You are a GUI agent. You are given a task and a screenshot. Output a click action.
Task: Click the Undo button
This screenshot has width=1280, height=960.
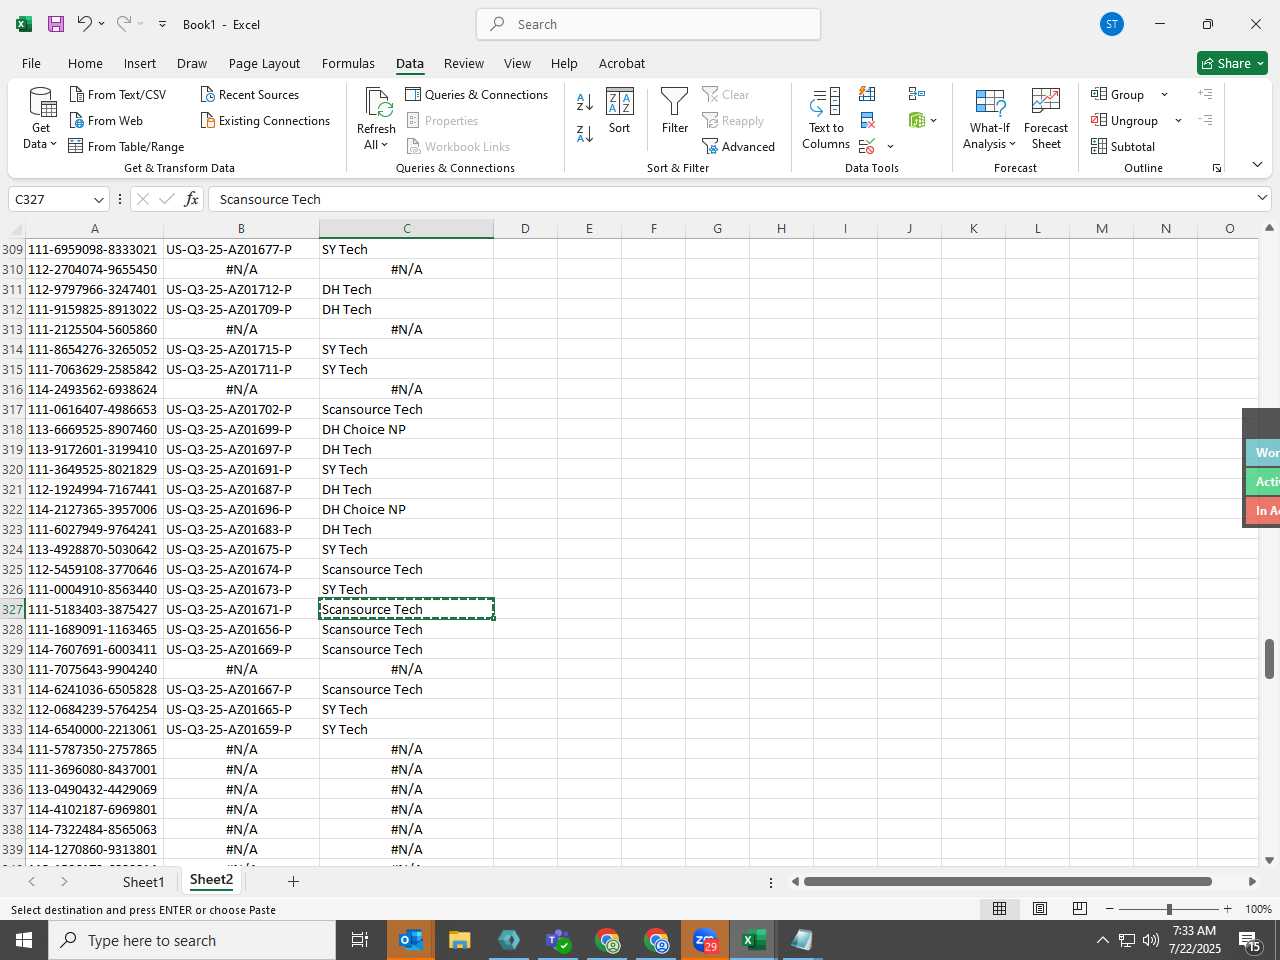pyautogui.click(x=85, y=24)
